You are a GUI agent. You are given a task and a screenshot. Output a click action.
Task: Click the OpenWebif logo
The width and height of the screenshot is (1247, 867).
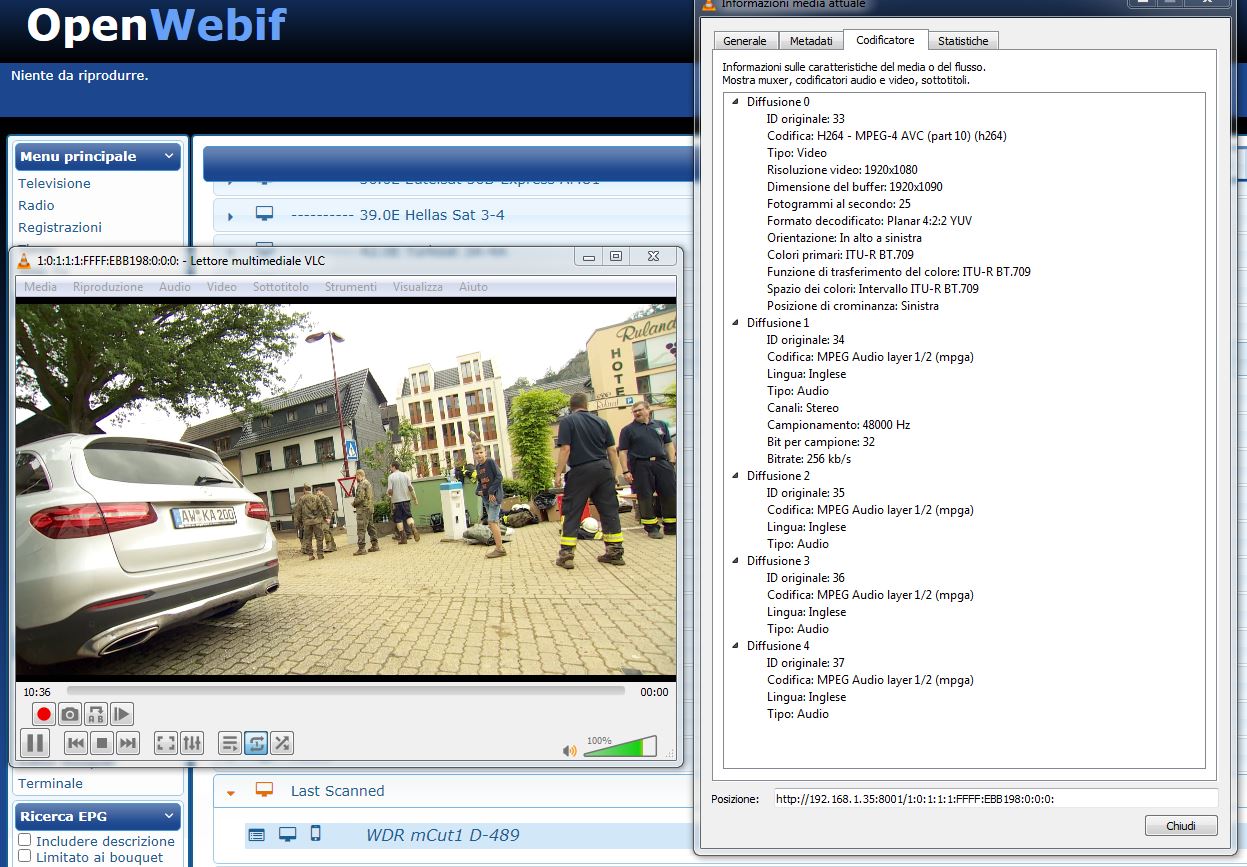pos(156,26)
